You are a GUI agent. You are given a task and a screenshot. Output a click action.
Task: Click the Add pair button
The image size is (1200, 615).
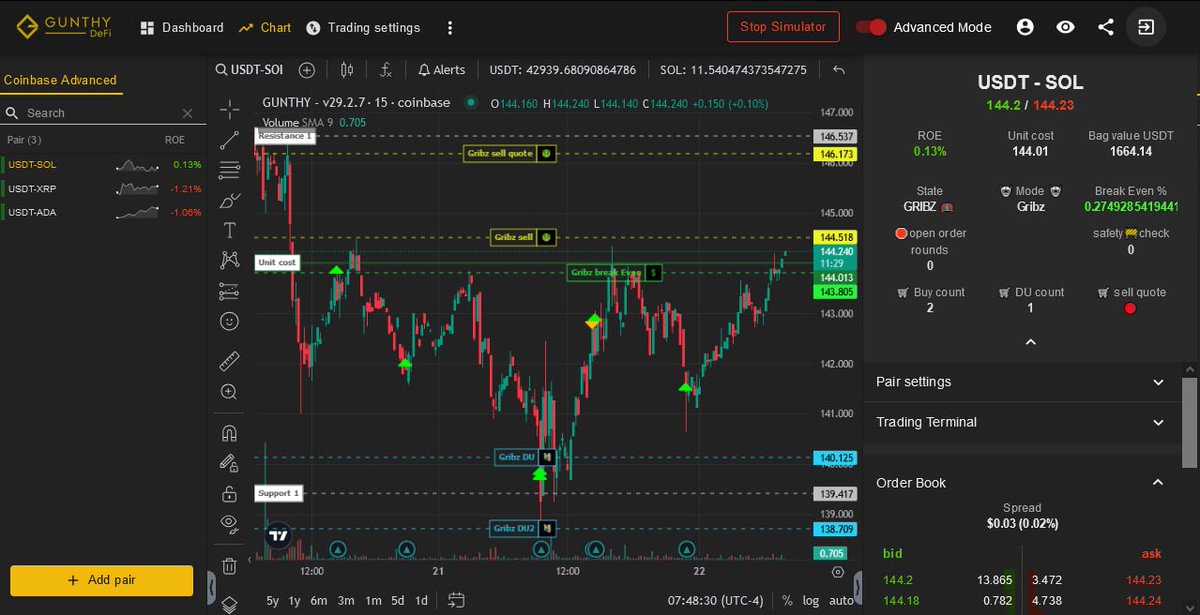pyautogui.click(x=100, y=580)
